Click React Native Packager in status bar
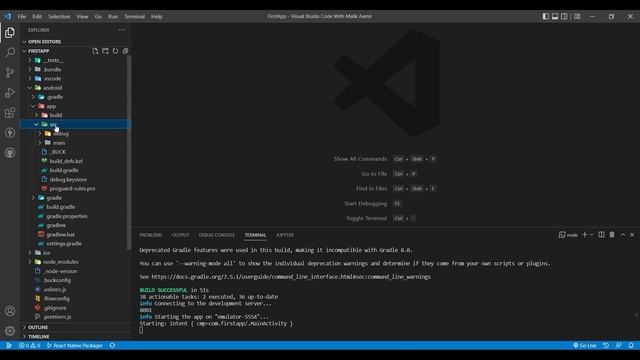This screenshot has height=360, width=640. click(x=75, y=345)
